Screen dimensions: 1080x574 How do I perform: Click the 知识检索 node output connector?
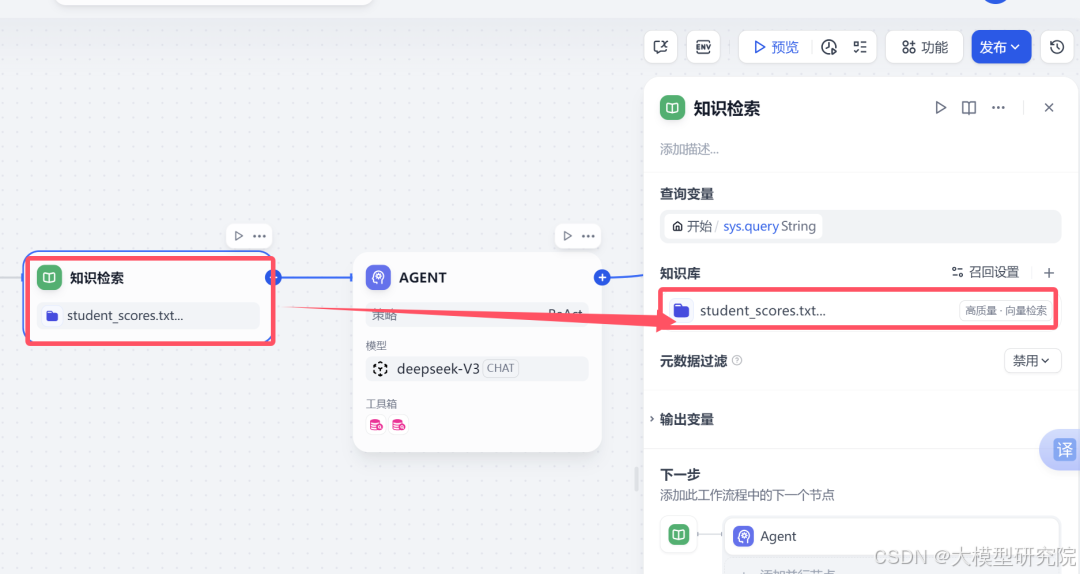coord(273,277)
